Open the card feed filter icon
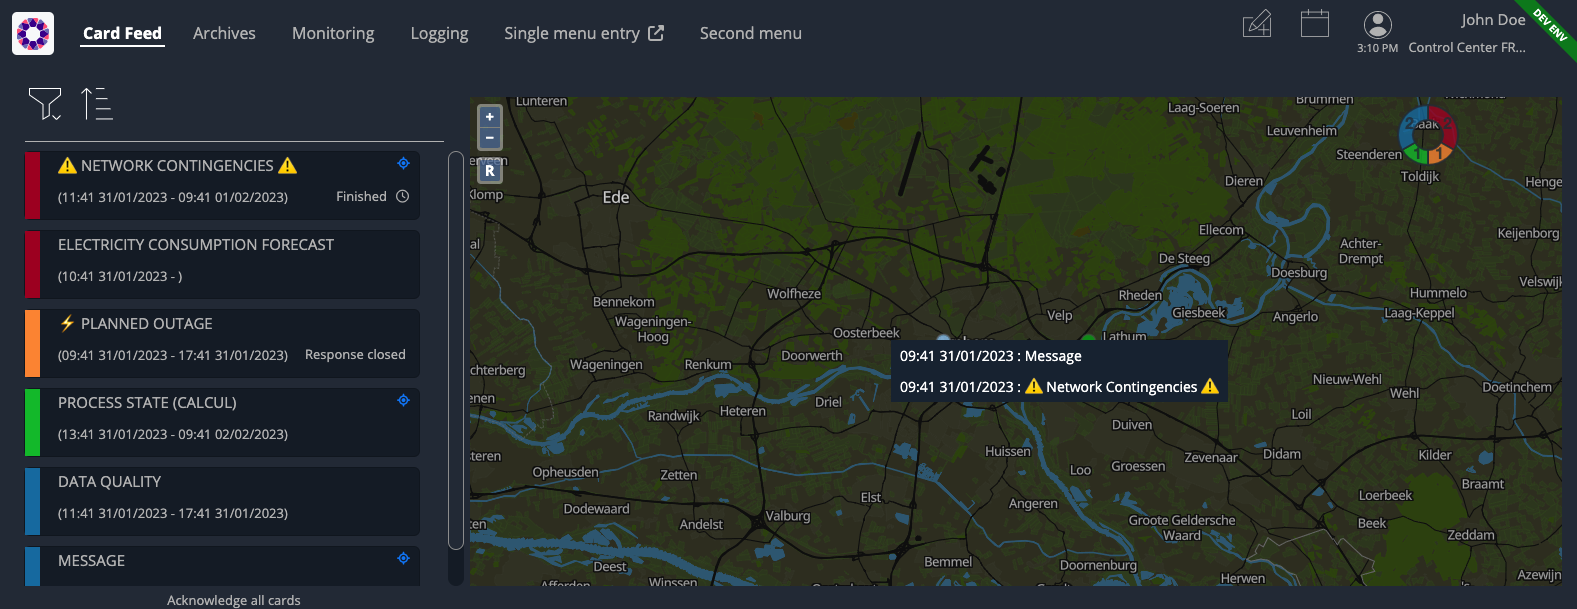The width and height of the screenshot is (1577, 609). (x=45, y=104)
